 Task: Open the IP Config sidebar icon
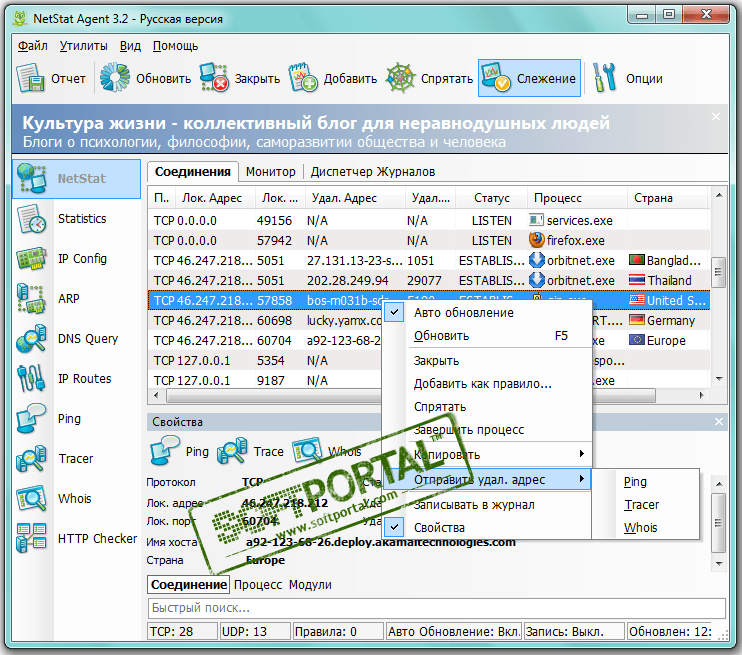pyautogui.click(x=31, y=259)
